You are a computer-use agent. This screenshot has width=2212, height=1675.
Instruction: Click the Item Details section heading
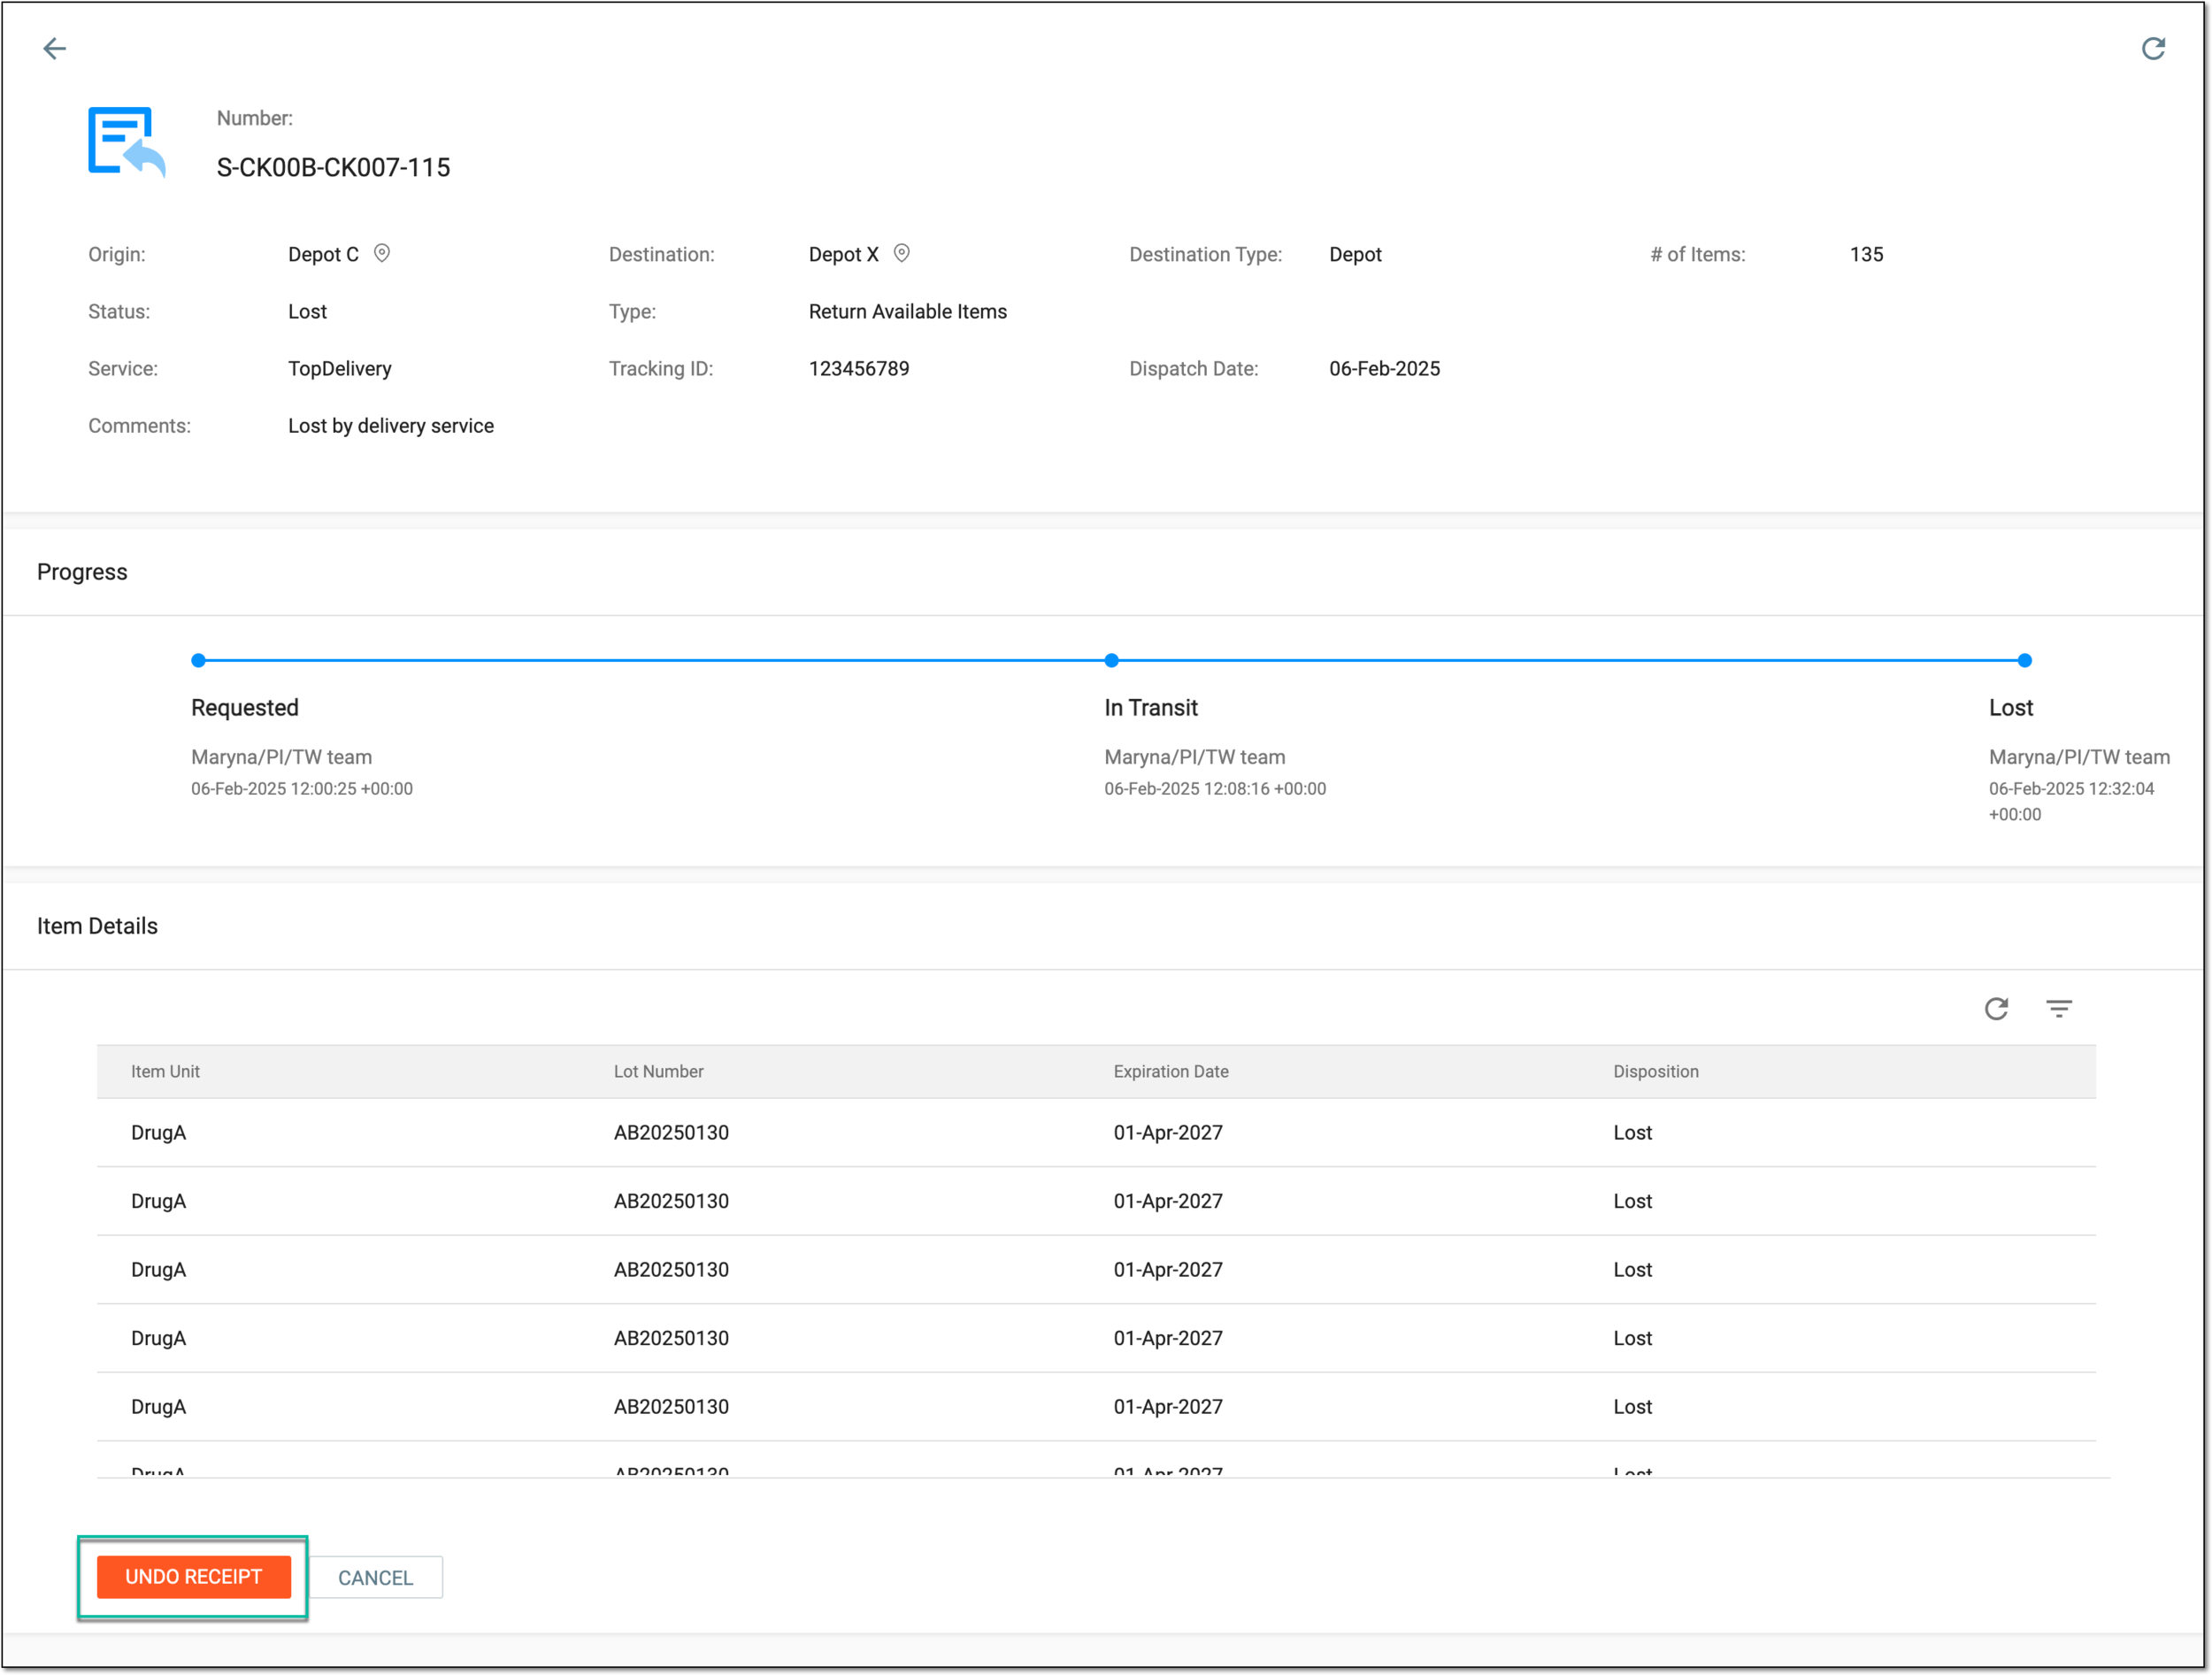click(x=97, y=926)
